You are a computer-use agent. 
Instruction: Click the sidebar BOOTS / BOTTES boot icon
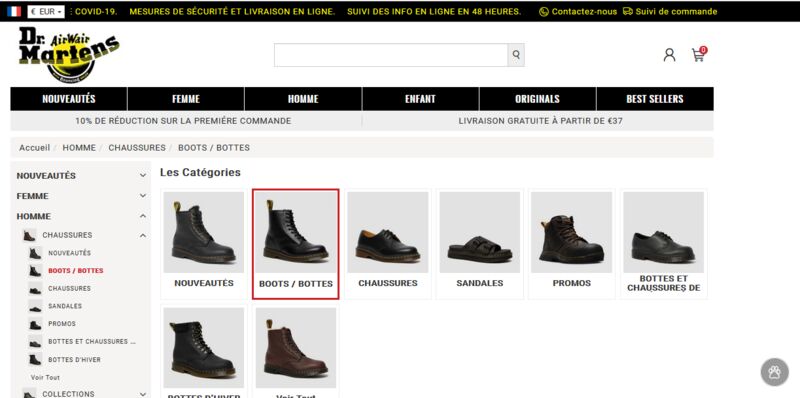[x=35, y=271]
